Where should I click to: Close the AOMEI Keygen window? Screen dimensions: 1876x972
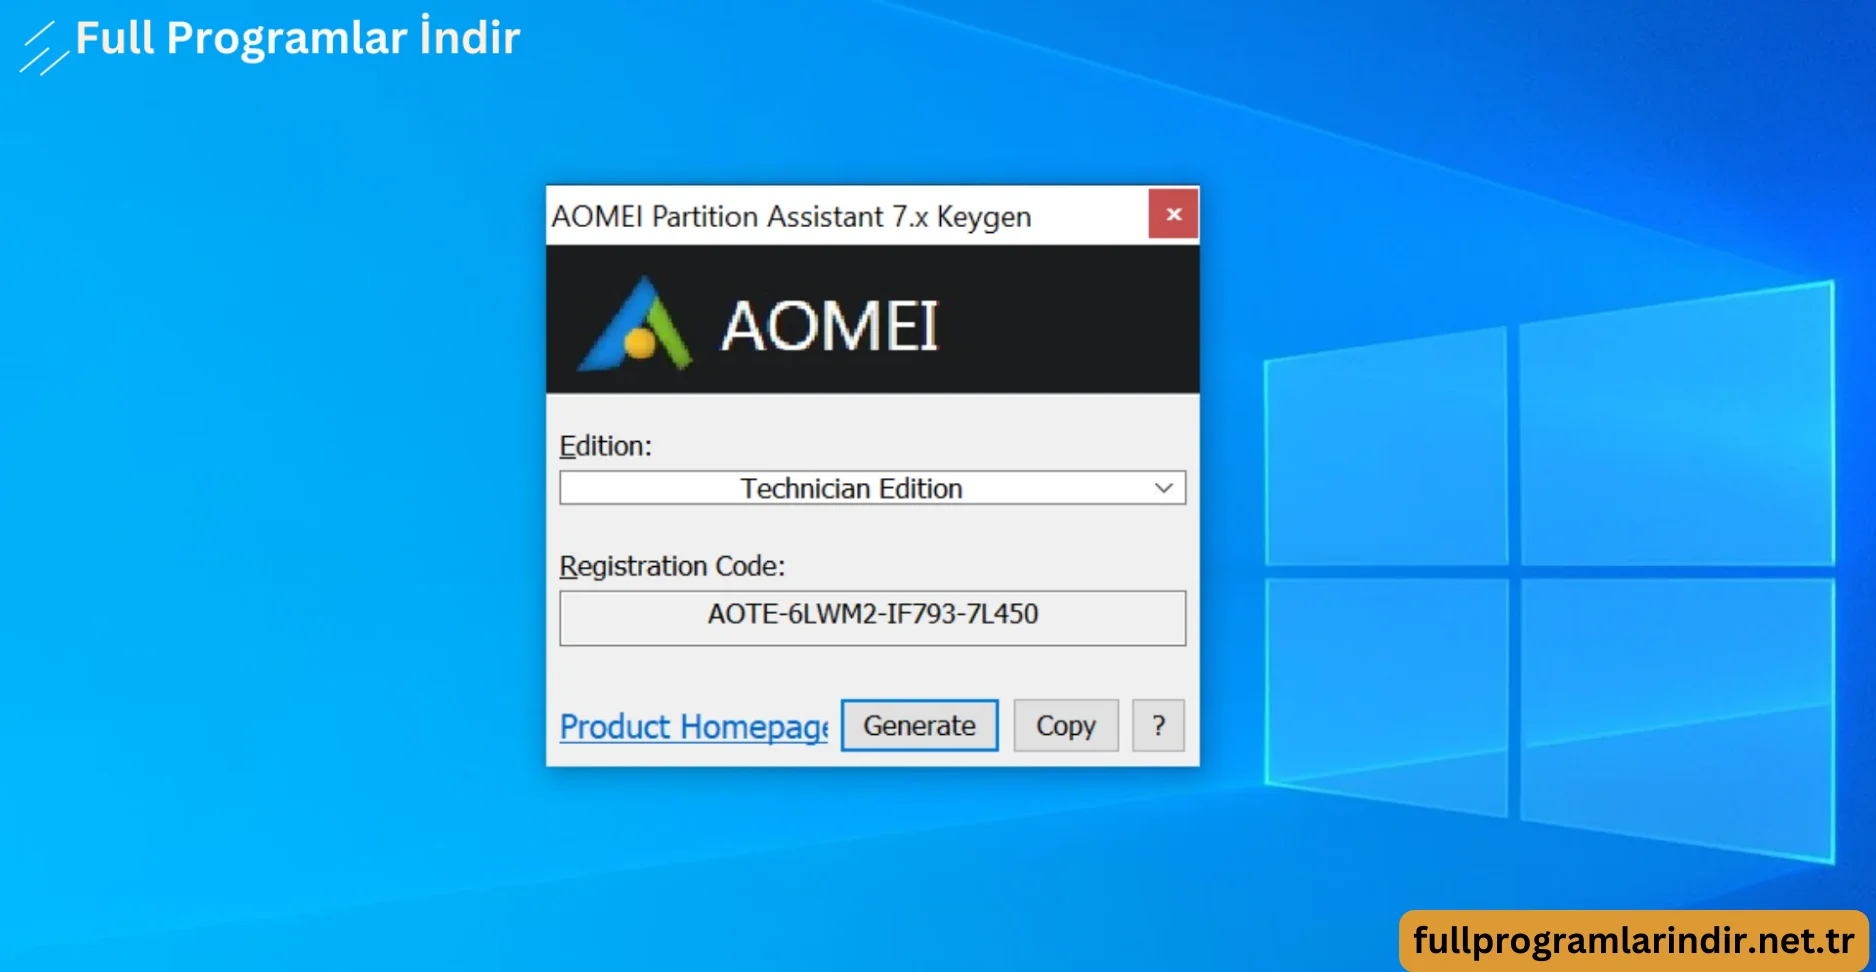tap(1174, 214)
